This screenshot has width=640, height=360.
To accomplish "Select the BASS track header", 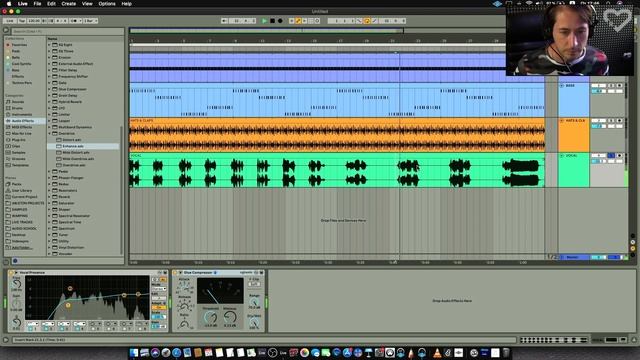I will 573,100.
